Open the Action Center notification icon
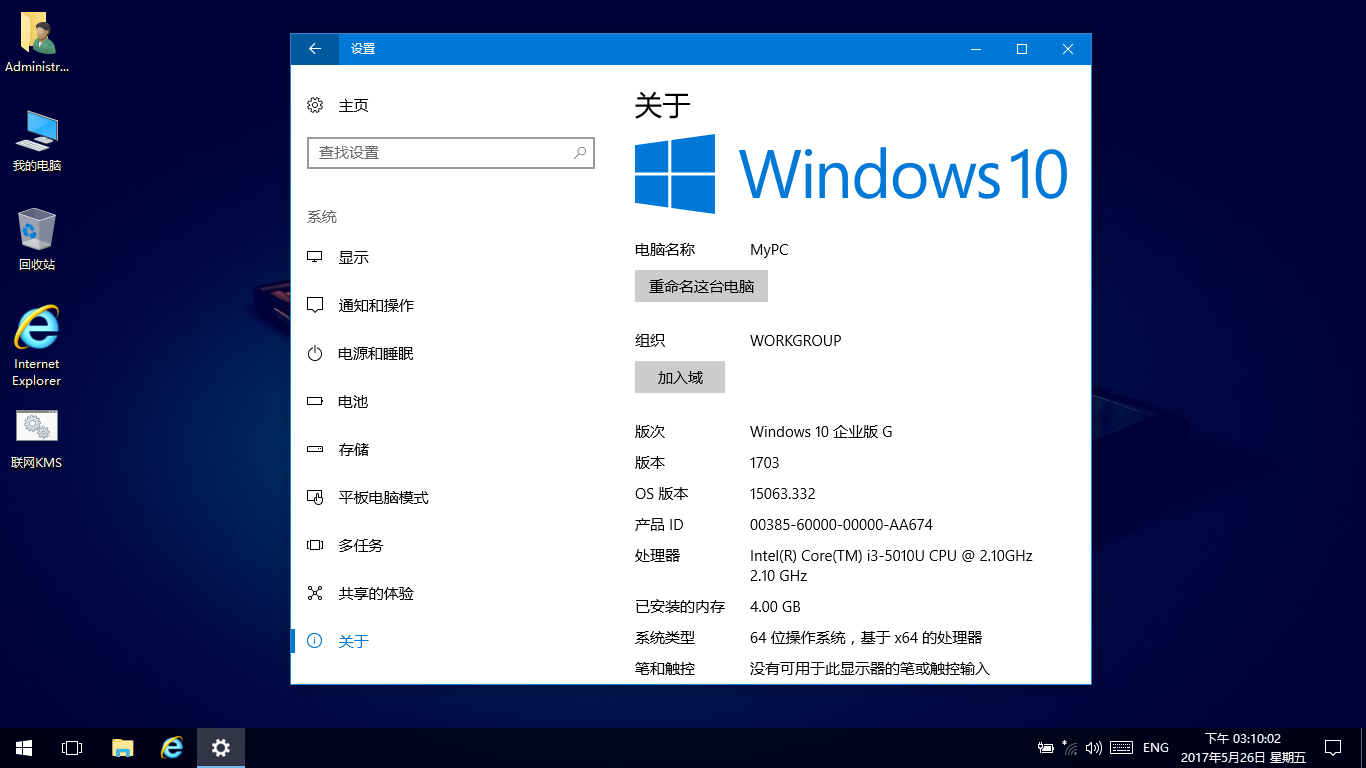 pyautogui.click(x=1333, y=748)
